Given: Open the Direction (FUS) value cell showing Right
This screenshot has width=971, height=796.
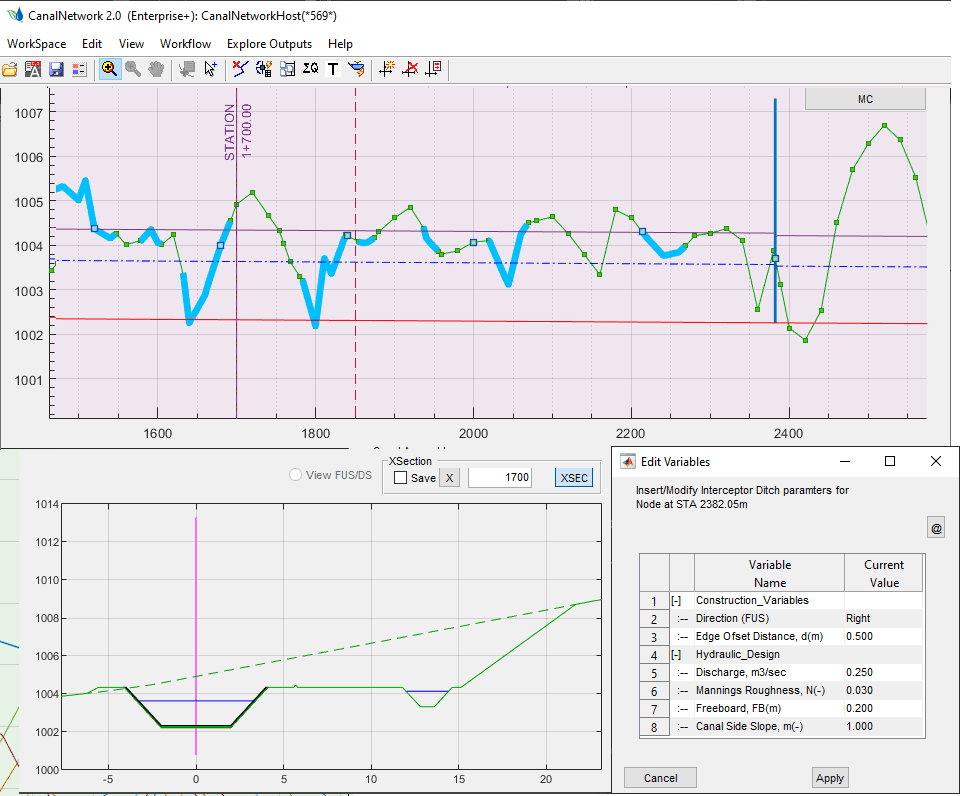Looking at the screenshot, I should point(882,618).
